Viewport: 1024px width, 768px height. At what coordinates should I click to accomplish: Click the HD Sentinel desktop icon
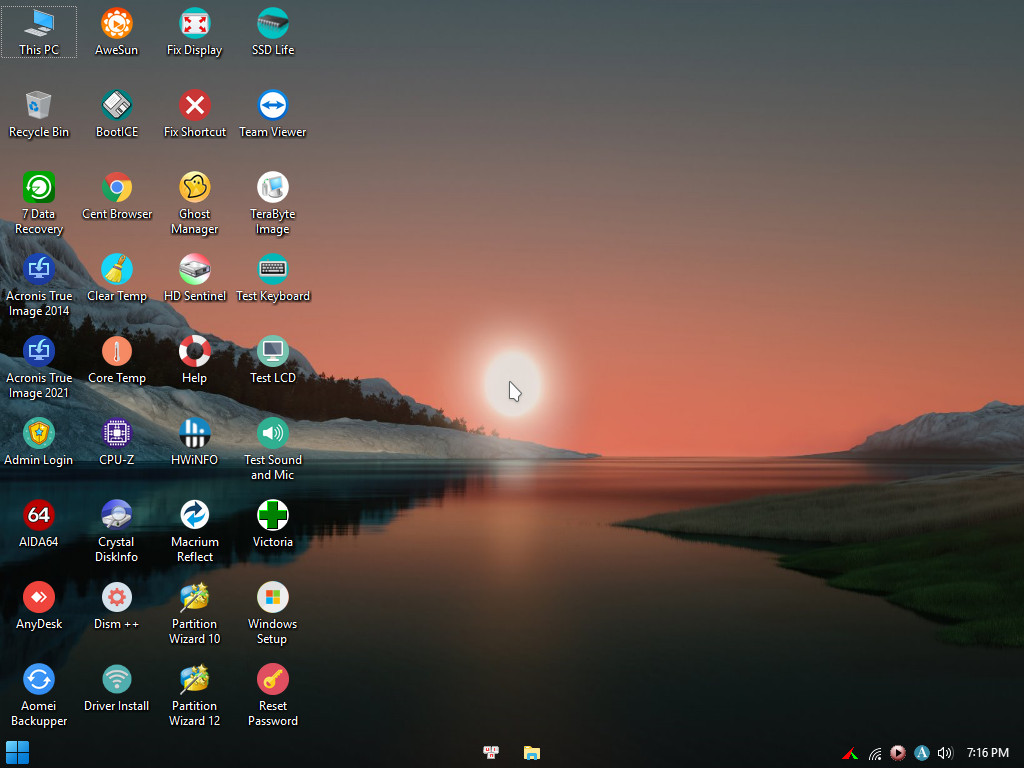(x=195, y=270)
